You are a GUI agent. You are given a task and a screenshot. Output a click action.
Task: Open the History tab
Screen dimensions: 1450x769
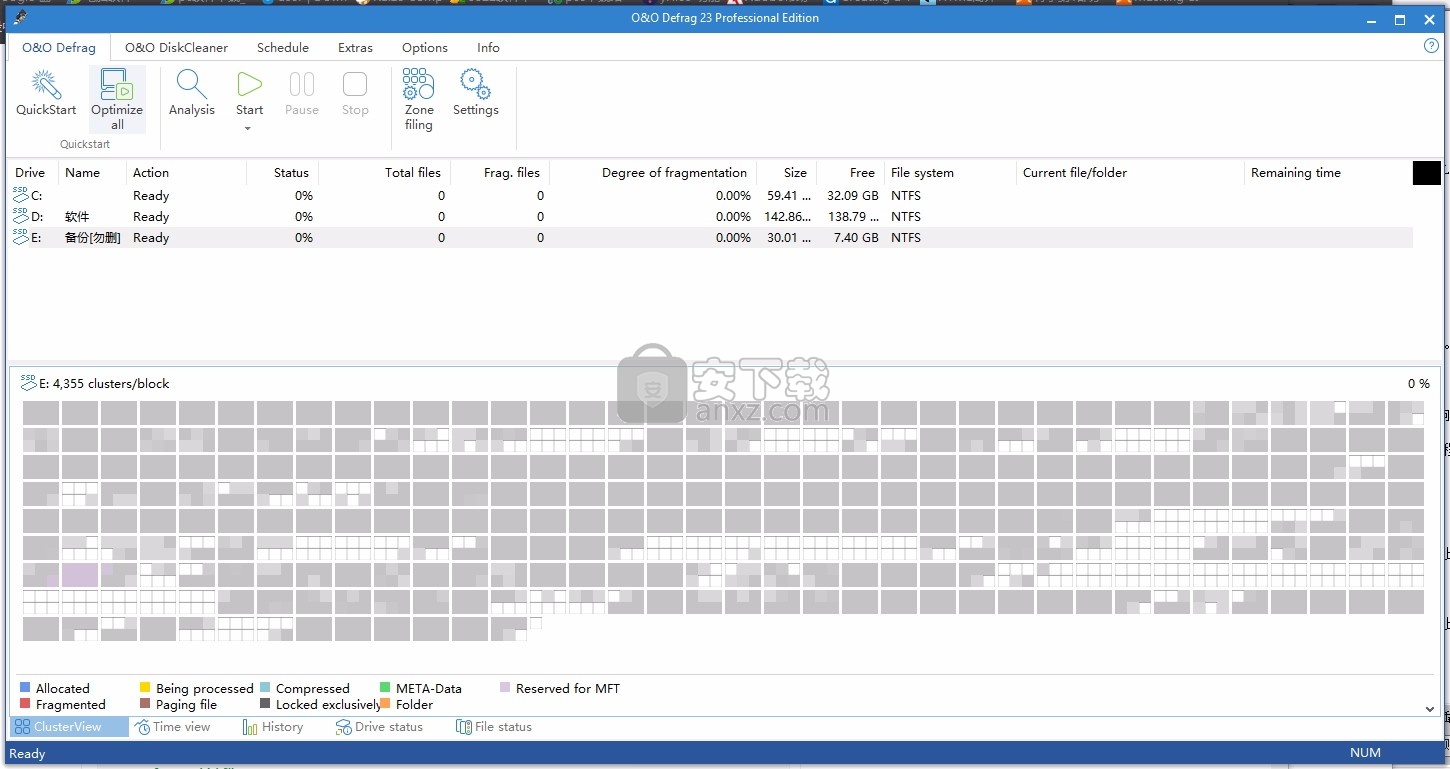click(x=273, y=727)
